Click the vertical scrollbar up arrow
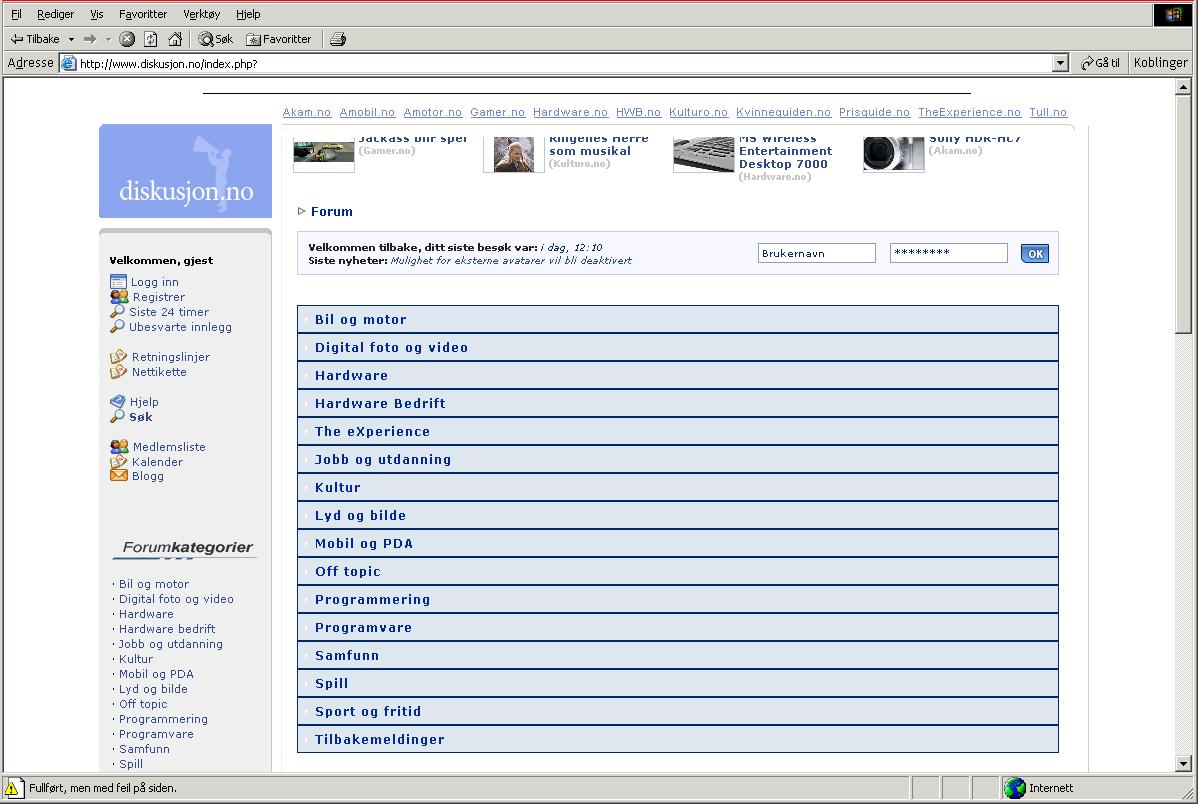 pos(1183,87)
